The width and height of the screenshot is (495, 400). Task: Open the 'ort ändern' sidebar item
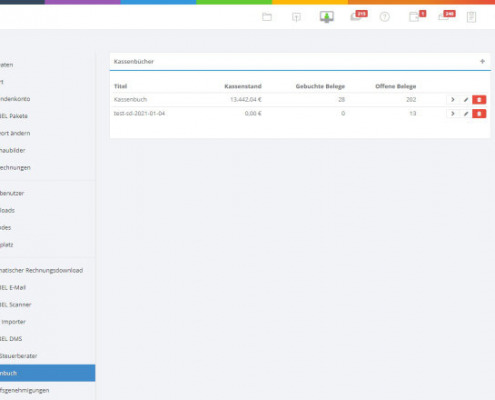pyautogui.click(x=15, y=133)
